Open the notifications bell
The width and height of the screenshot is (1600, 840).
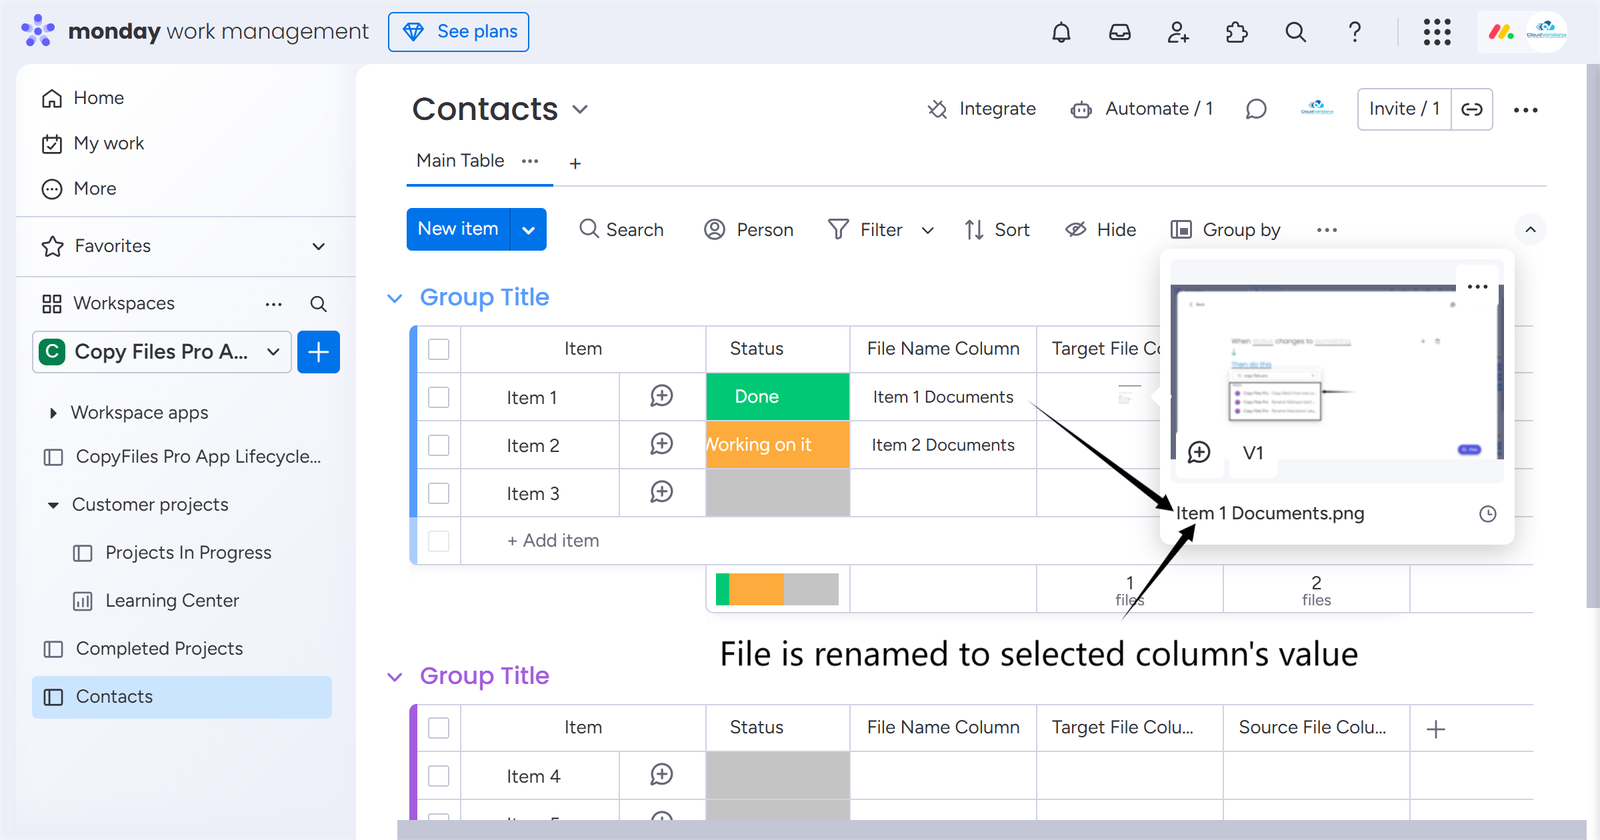pyautogui.click(x=1061, y=32)
